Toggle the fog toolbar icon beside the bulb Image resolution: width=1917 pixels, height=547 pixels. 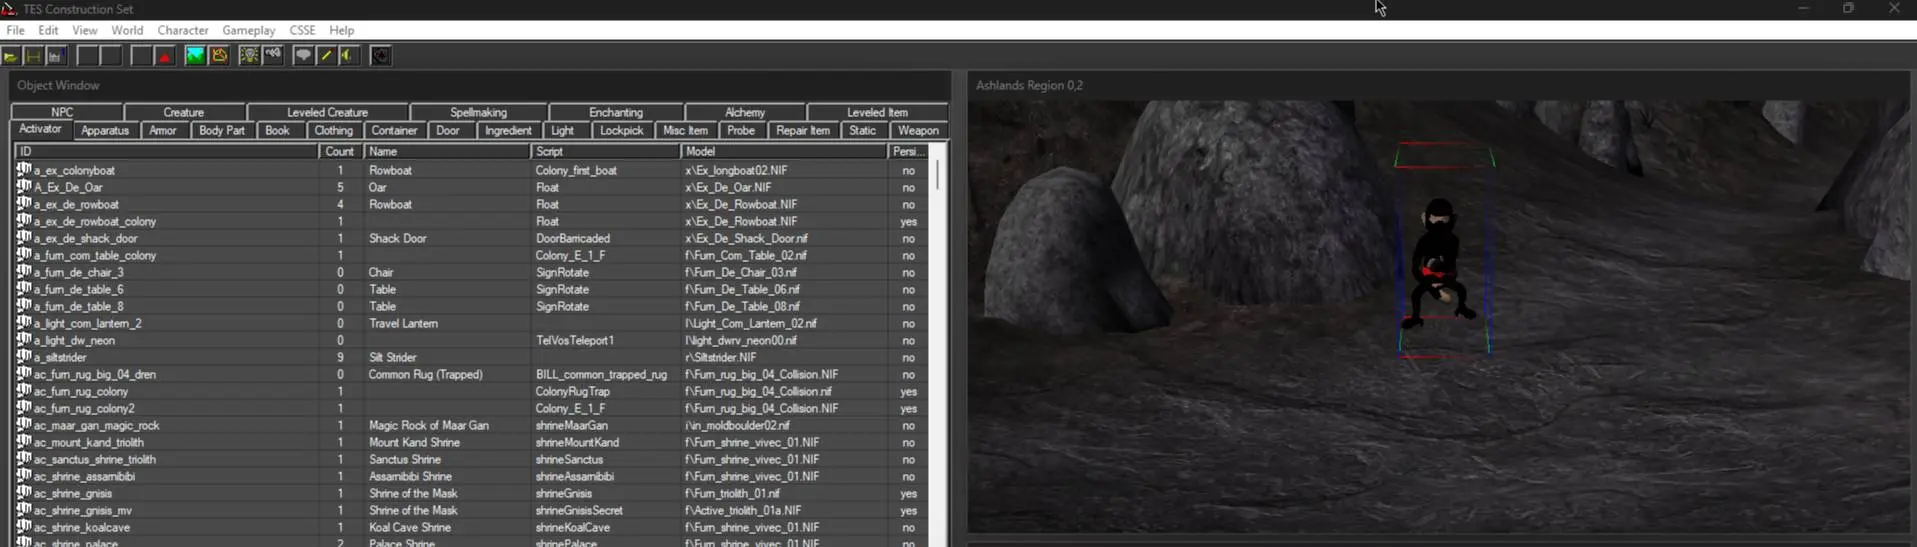point(273,56)
